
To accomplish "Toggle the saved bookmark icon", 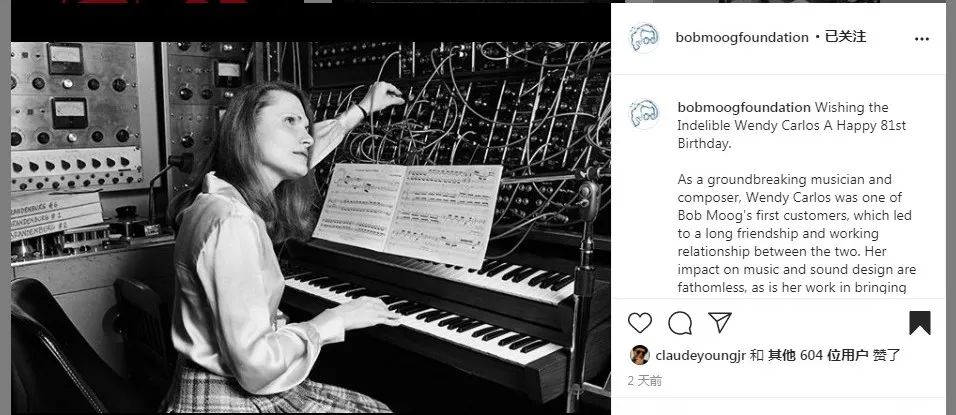I will click(x=920, y=323).
